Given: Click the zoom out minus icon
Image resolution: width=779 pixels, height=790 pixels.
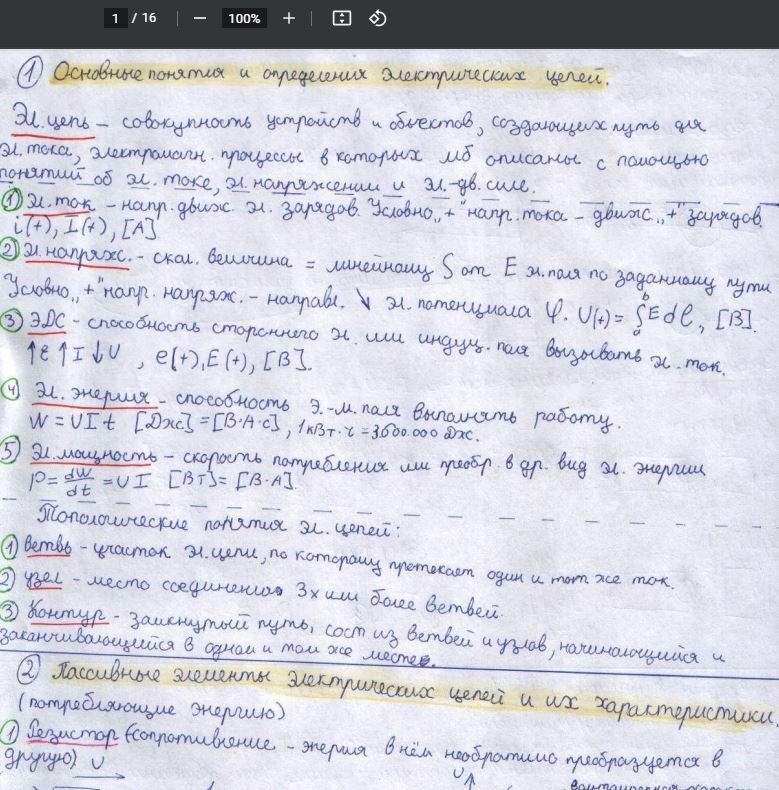Looking at the screenshot, I should pos(200,19).
